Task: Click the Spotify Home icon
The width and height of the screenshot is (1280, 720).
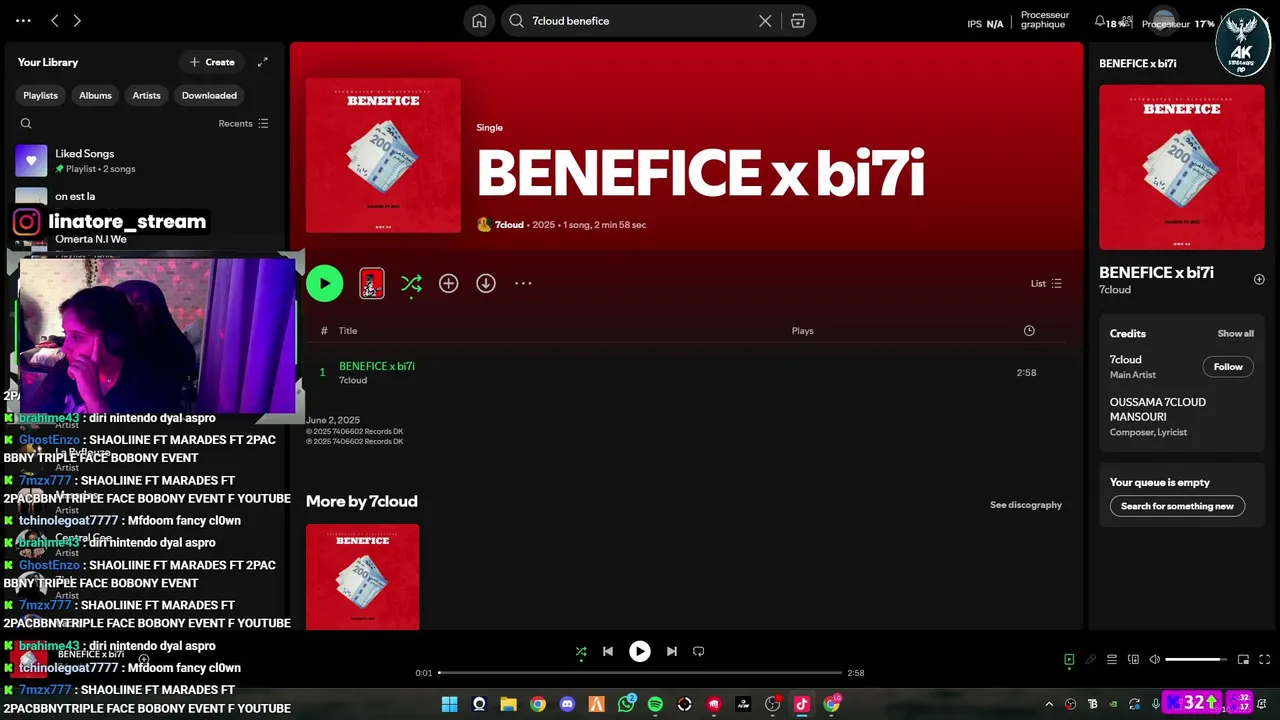Action: click(479, 21)
